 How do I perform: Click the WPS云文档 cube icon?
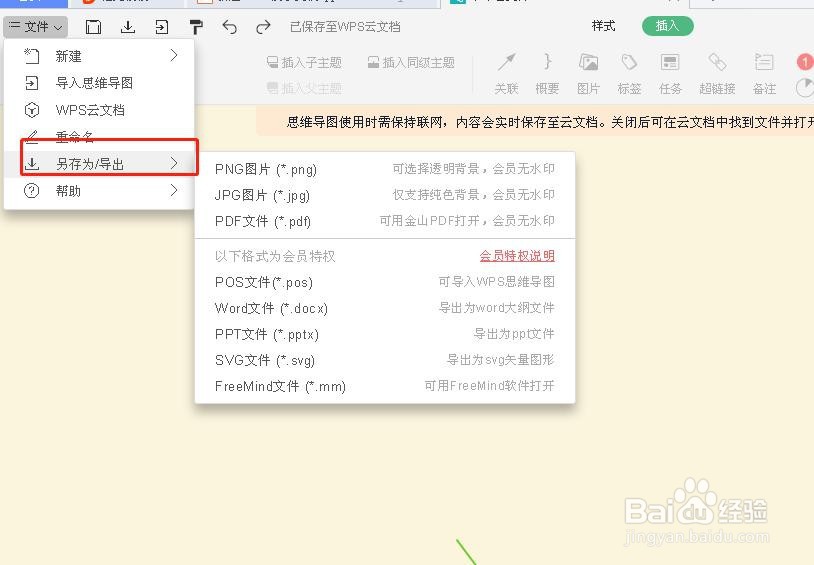[x=32, y=110]
